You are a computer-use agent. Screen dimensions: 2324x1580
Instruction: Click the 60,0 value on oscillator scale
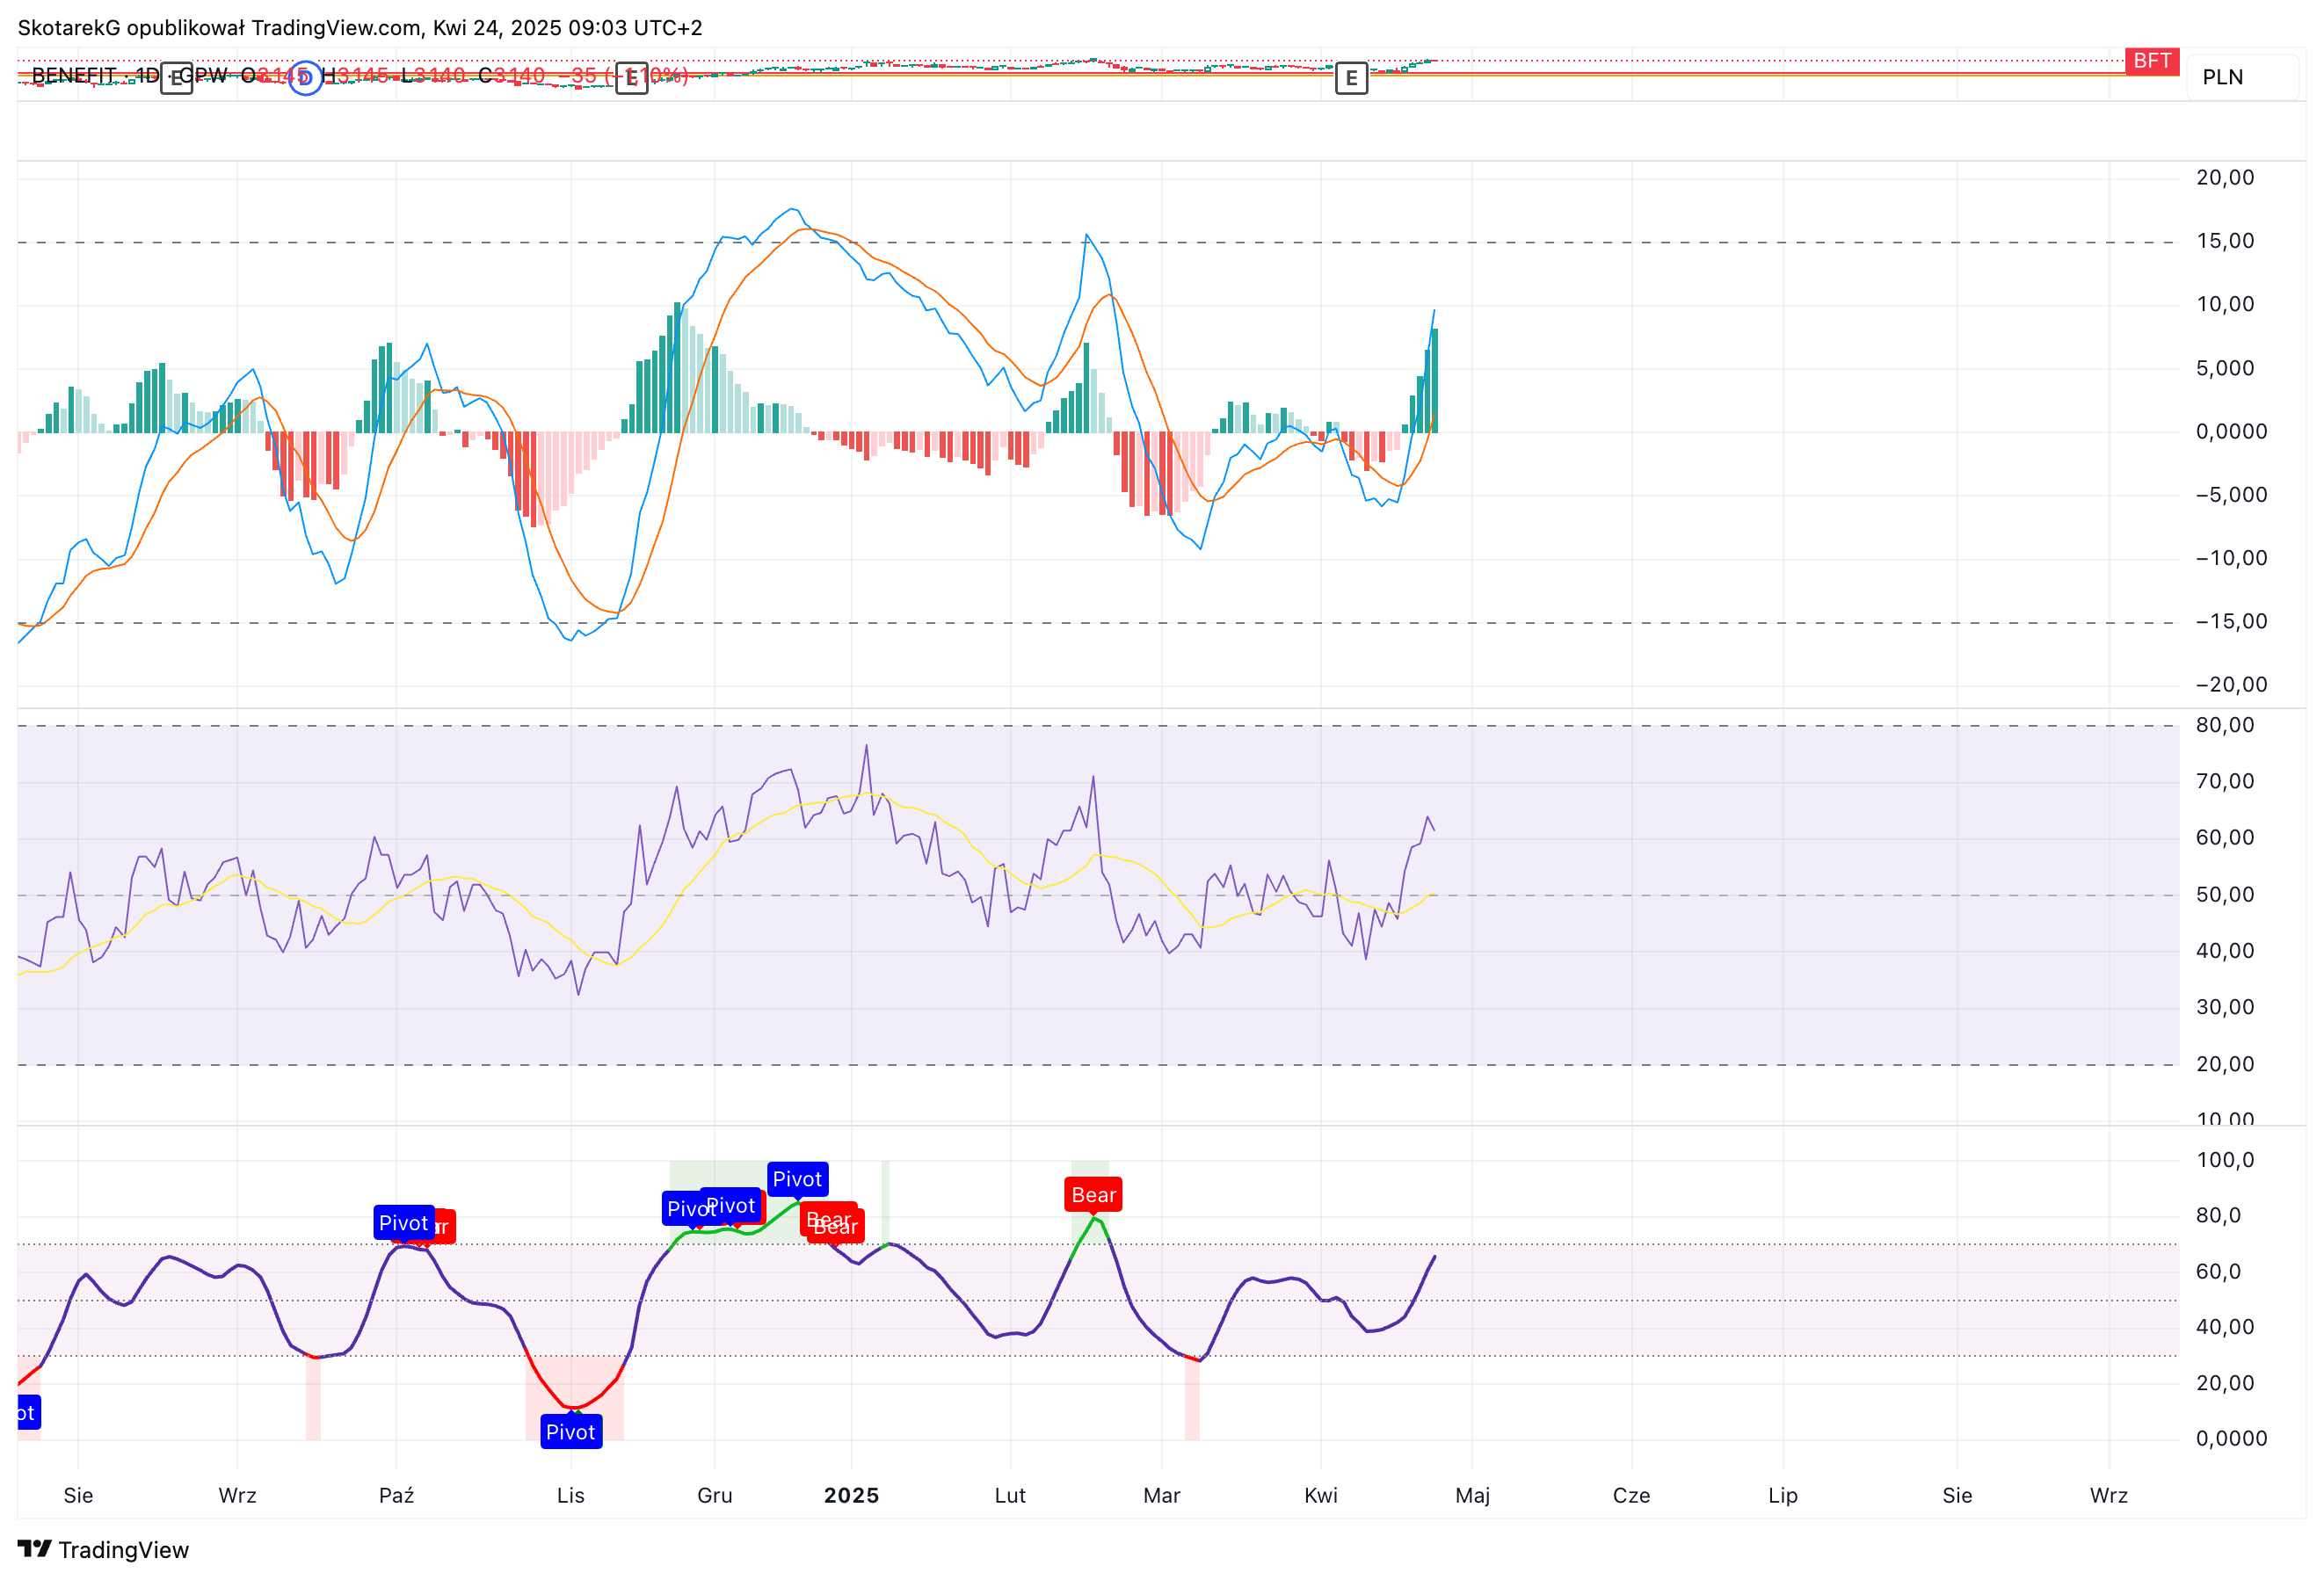2218,1271
